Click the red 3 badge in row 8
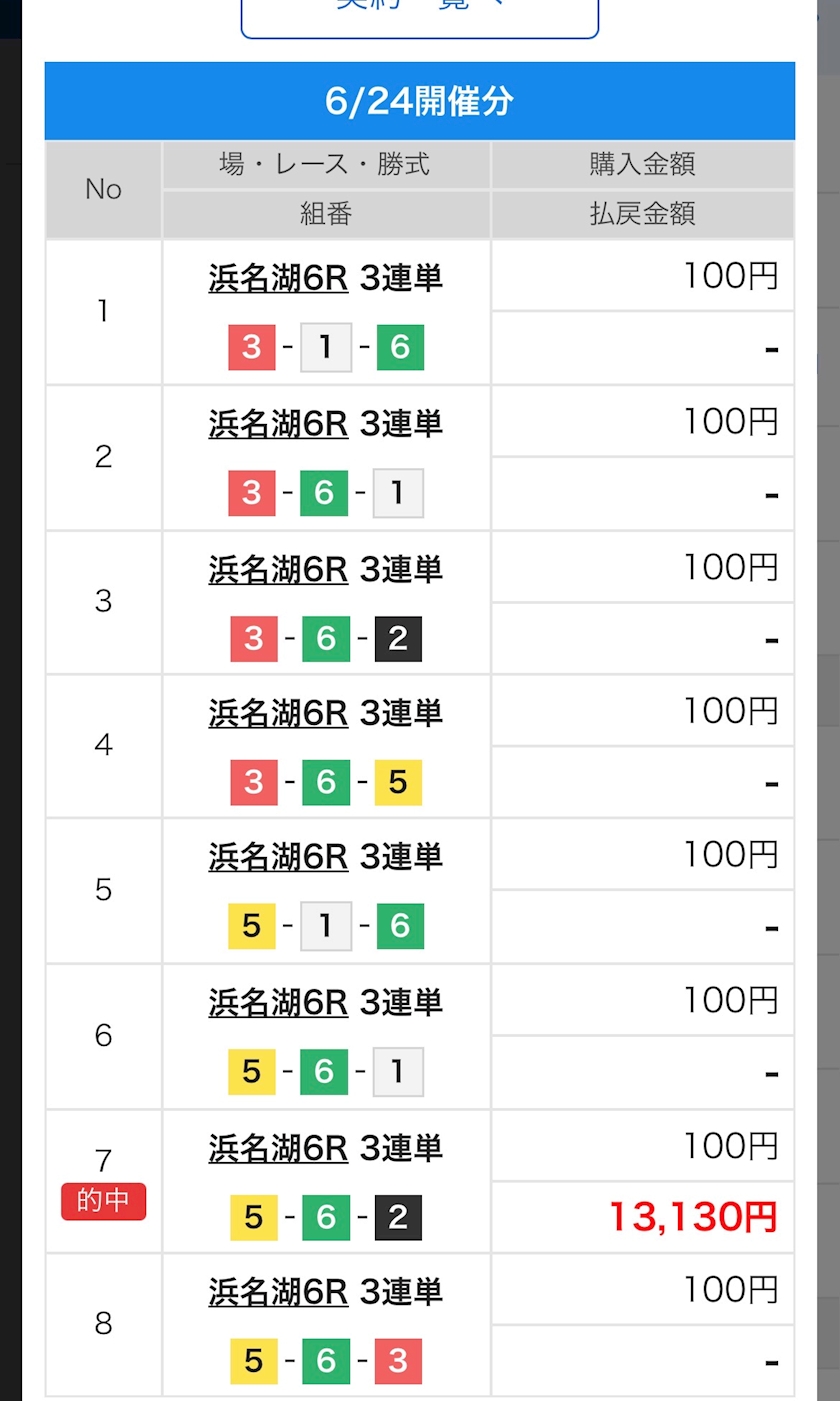Image resolution: width=840 pixels, height=1401 pixels. (x=398, y=1361)
